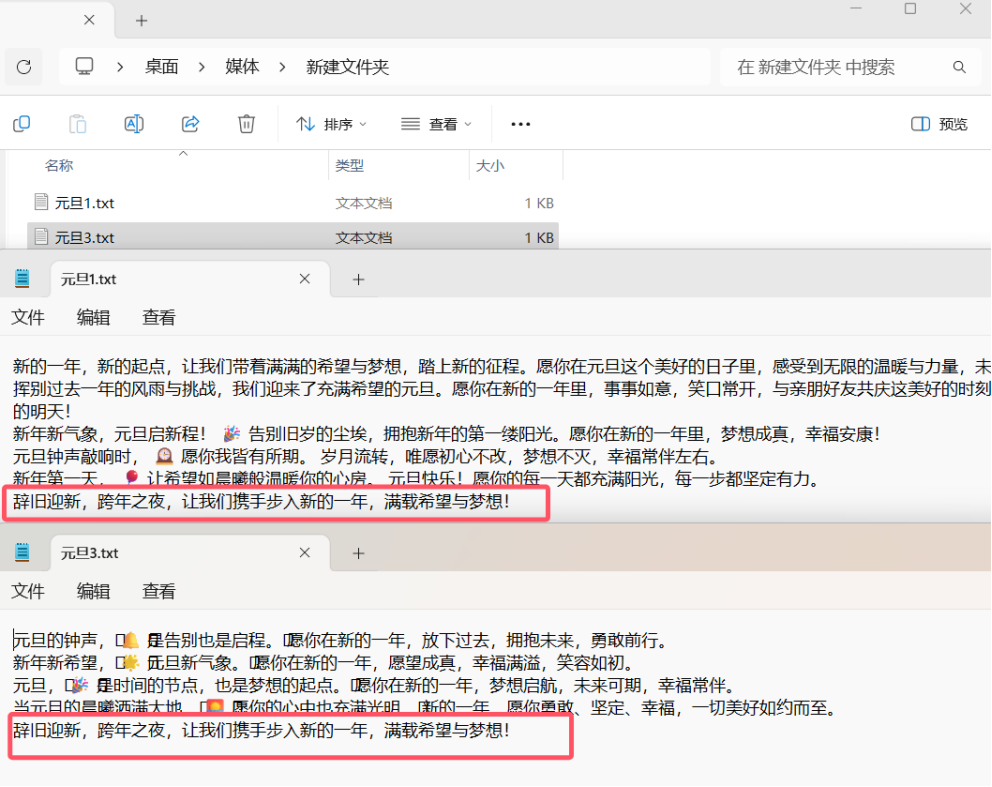Click the refresh icon in Explorer
The width and height of the screenshot is (992, 787).
[x=24, y=67]
